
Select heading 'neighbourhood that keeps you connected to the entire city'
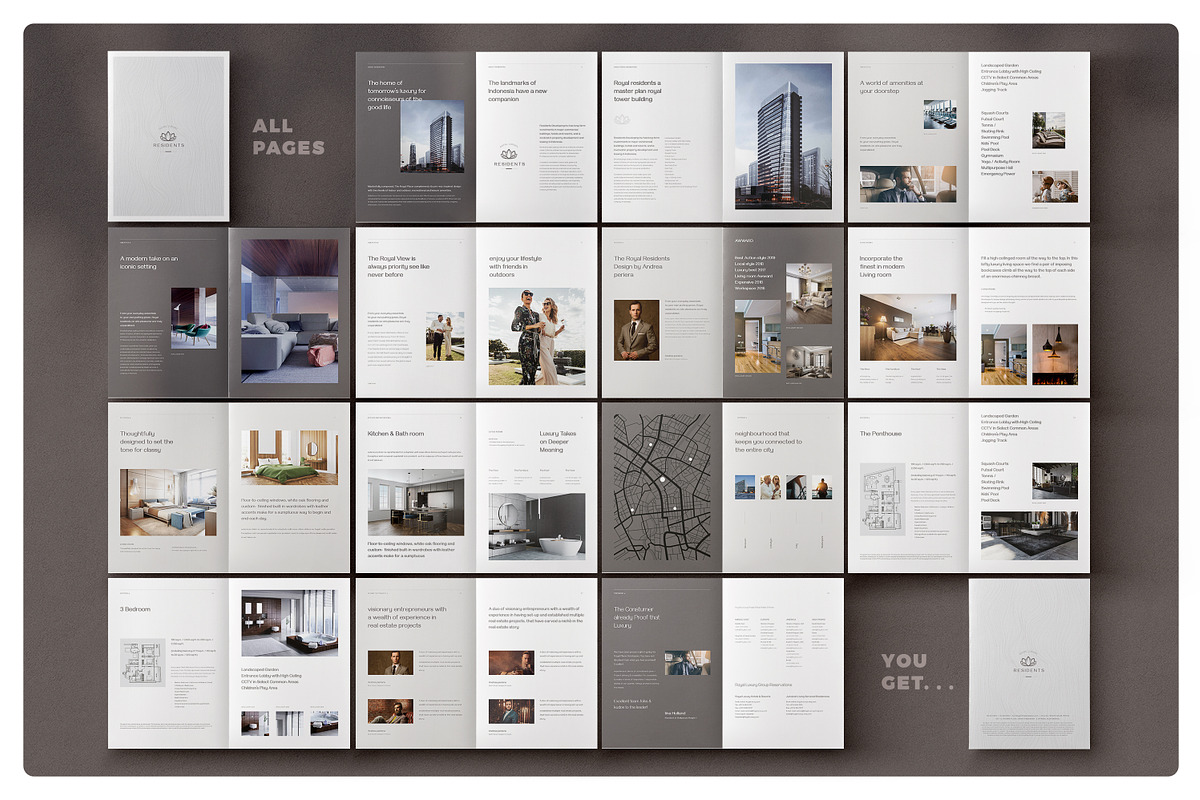tap(768, 442)
